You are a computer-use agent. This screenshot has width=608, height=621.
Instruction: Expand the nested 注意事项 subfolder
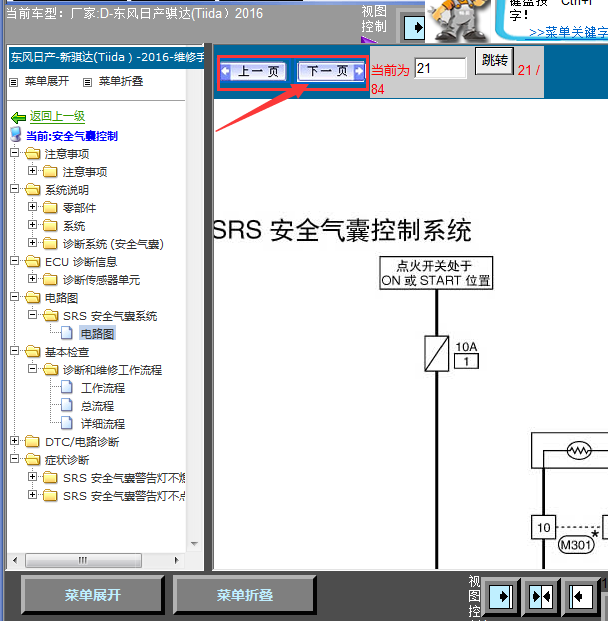[x=32, y=171]
